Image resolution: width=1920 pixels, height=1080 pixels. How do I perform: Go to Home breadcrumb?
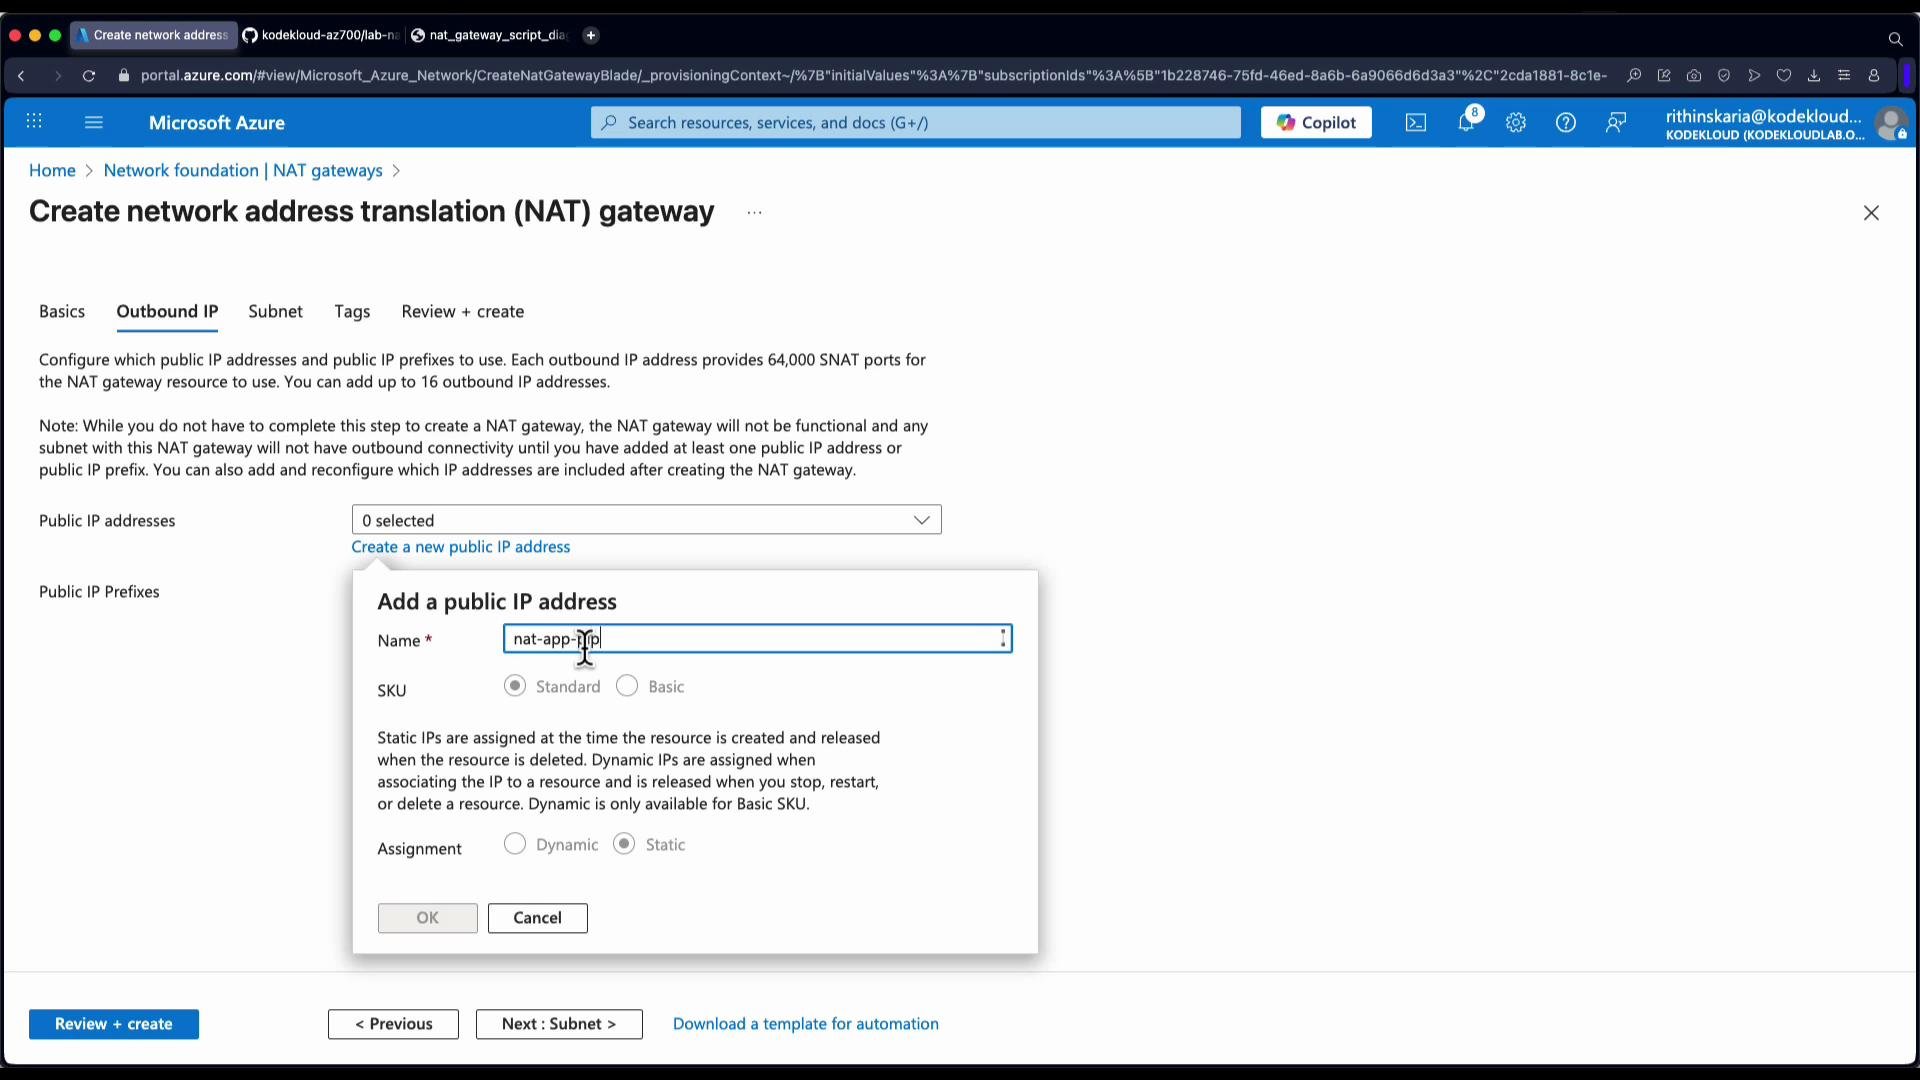coord(52,171)
